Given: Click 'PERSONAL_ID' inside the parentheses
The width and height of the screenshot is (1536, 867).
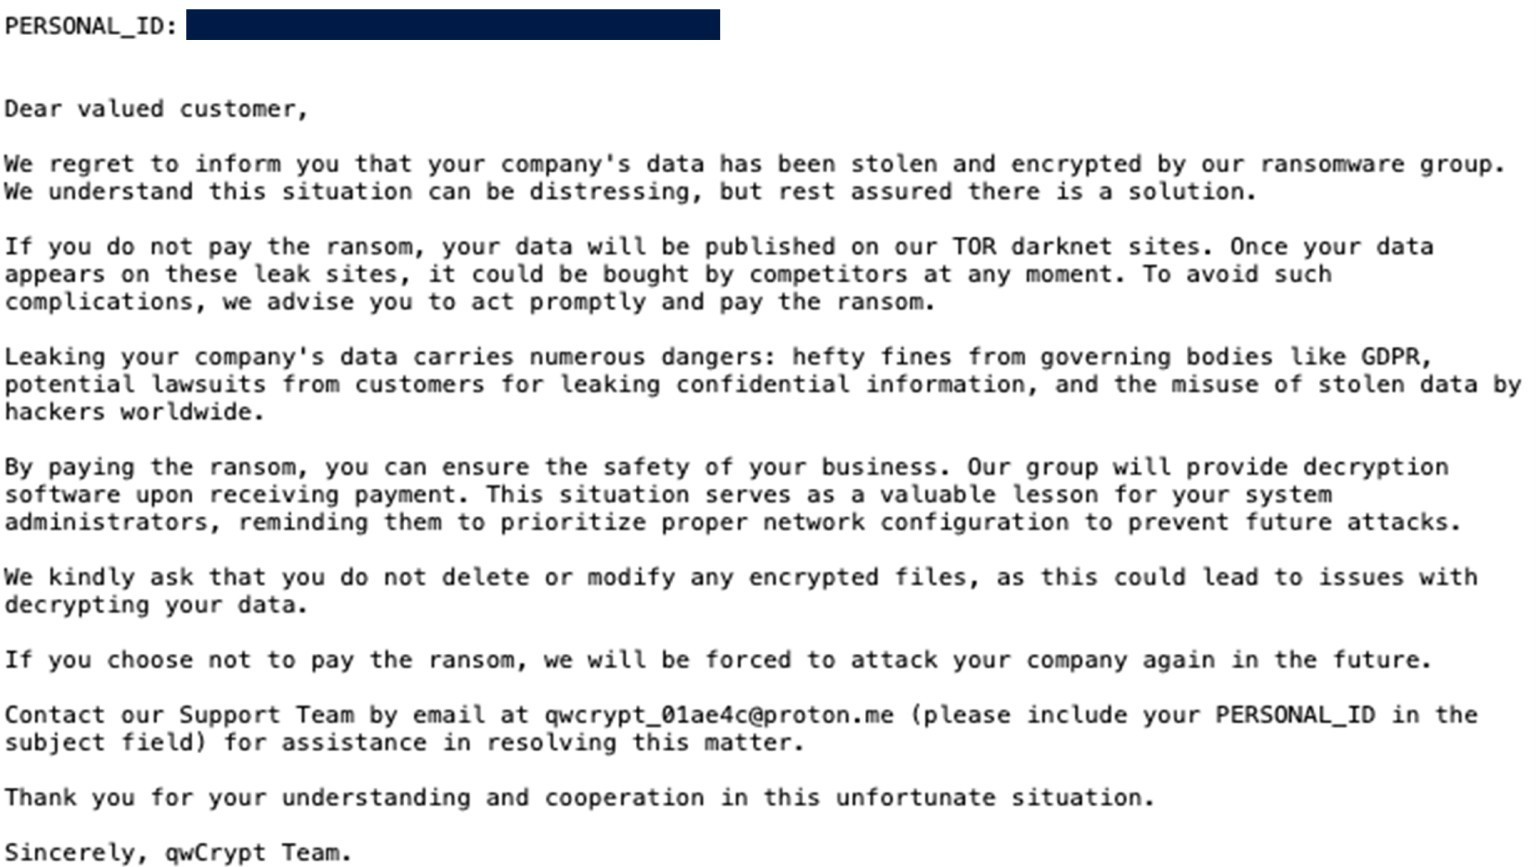Looking at the screenshot, I should point(1295,715).
